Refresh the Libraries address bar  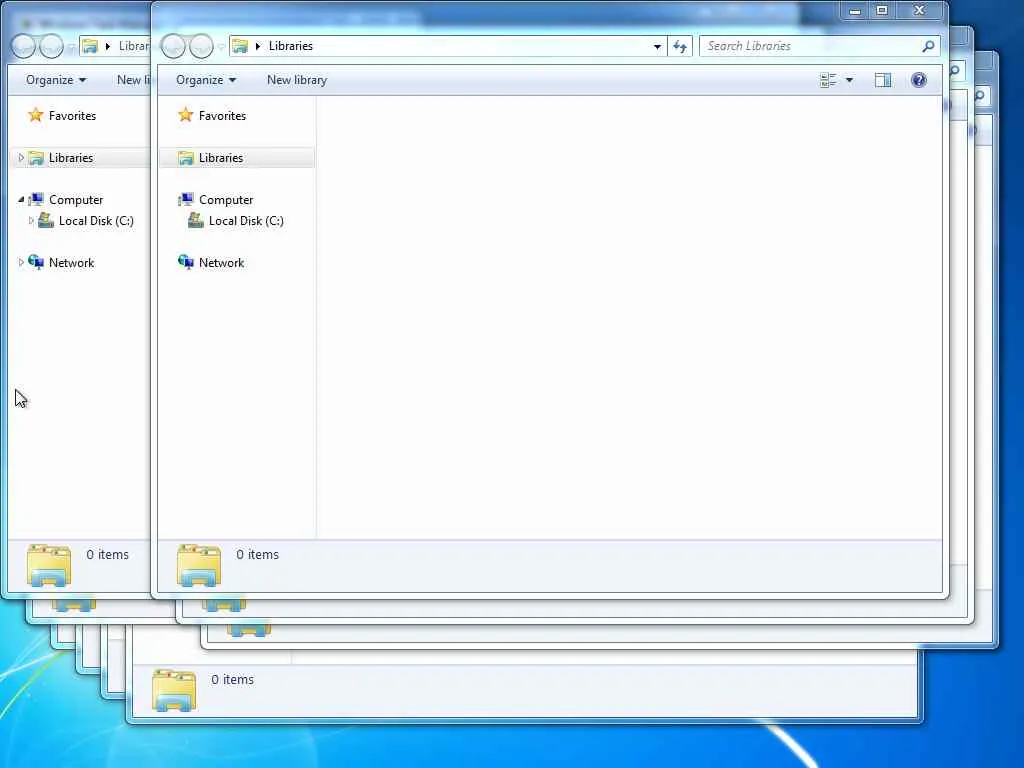(x=680, y=46)
